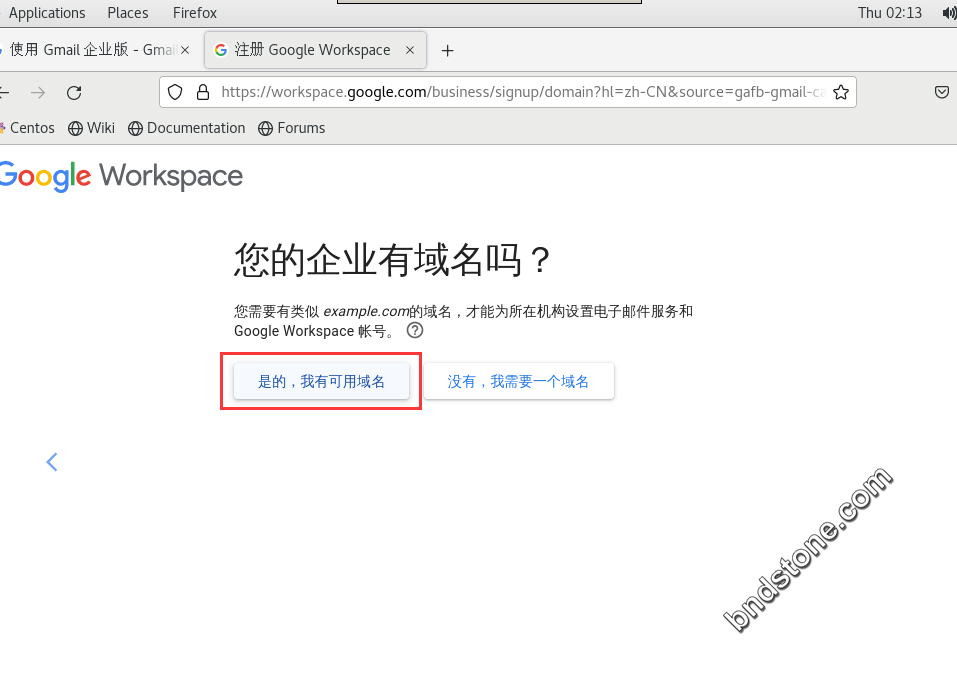
Task: Click the example.com italic text
Action: click(366, 311)
